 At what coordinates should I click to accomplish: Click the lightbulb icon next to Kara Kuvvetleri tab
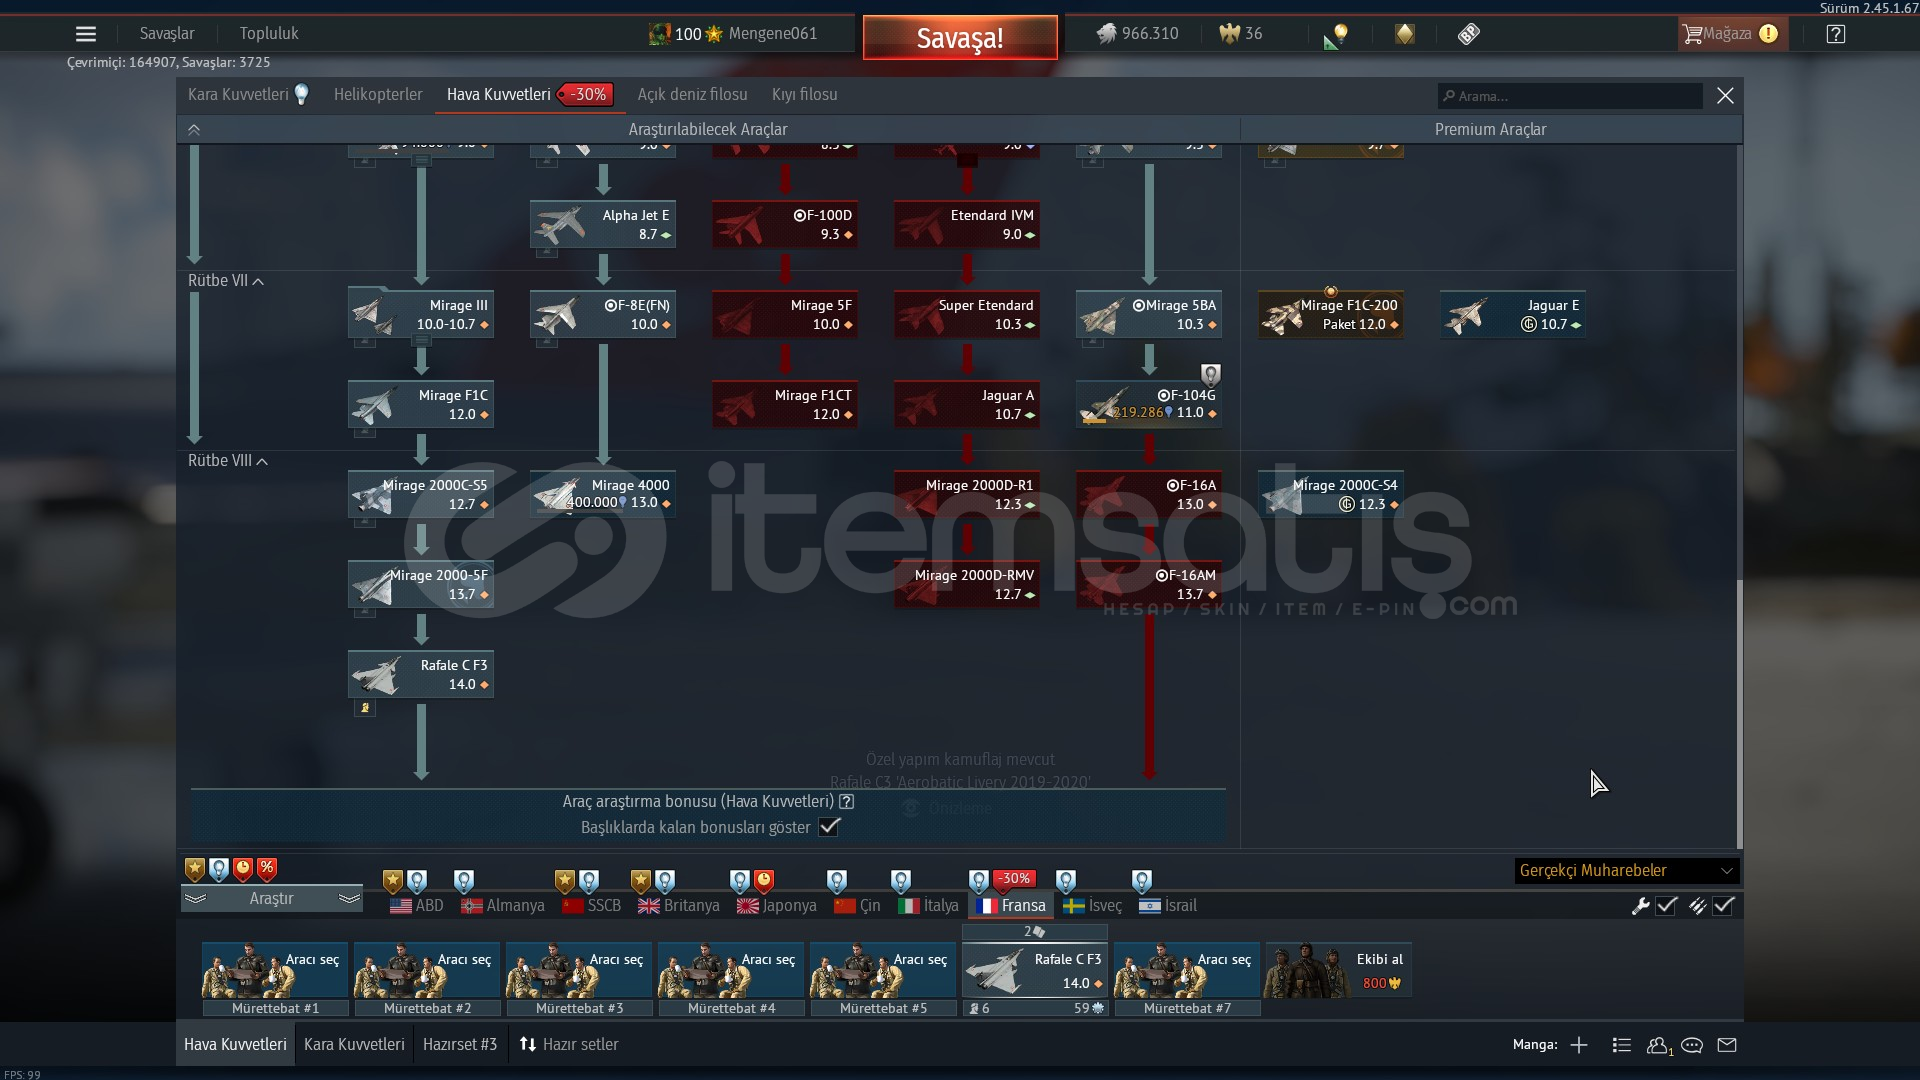302,95
